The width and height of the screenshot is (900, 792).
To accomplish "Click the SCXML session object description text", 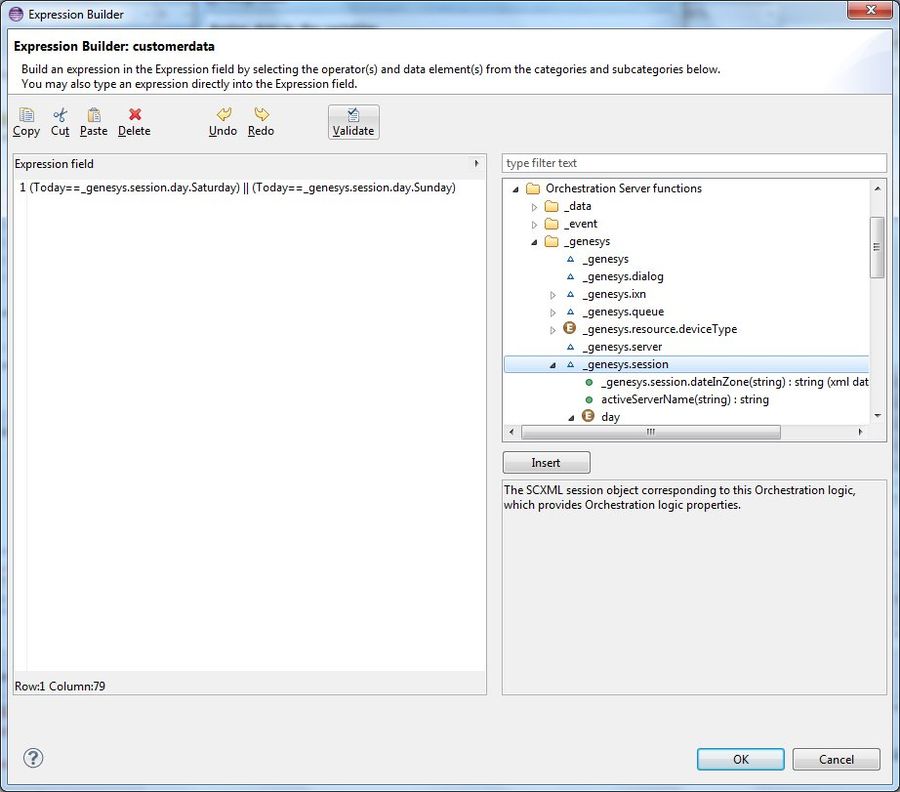I will 680,498.
